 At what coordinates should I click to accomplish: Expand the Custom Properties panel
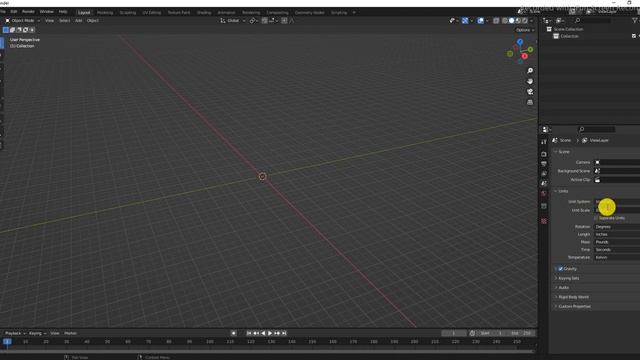click(x=574, y=307)
